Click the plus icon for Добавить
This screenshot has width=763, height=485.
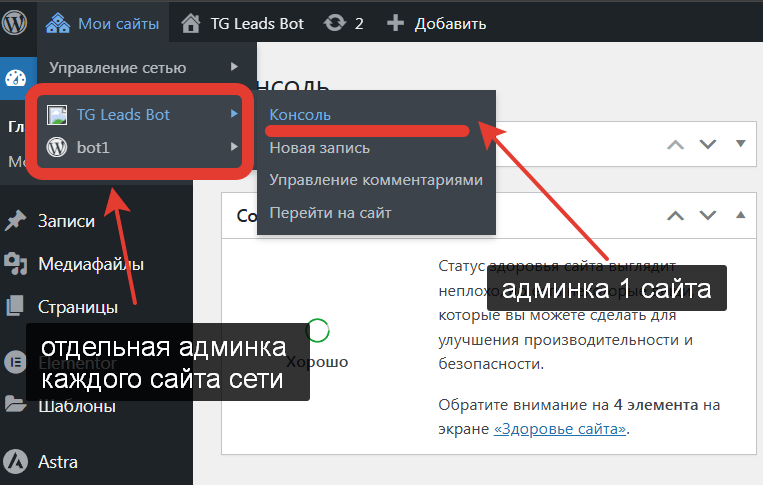coord(395,23)
